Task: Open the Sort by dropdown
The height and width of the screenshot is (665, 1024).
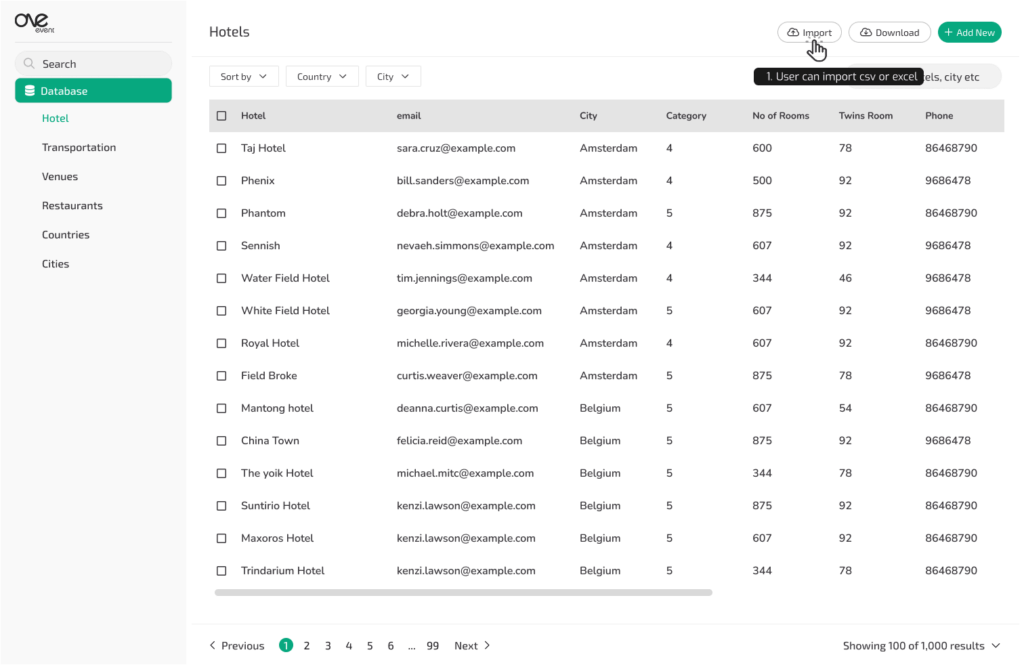Action: (244, 77)
